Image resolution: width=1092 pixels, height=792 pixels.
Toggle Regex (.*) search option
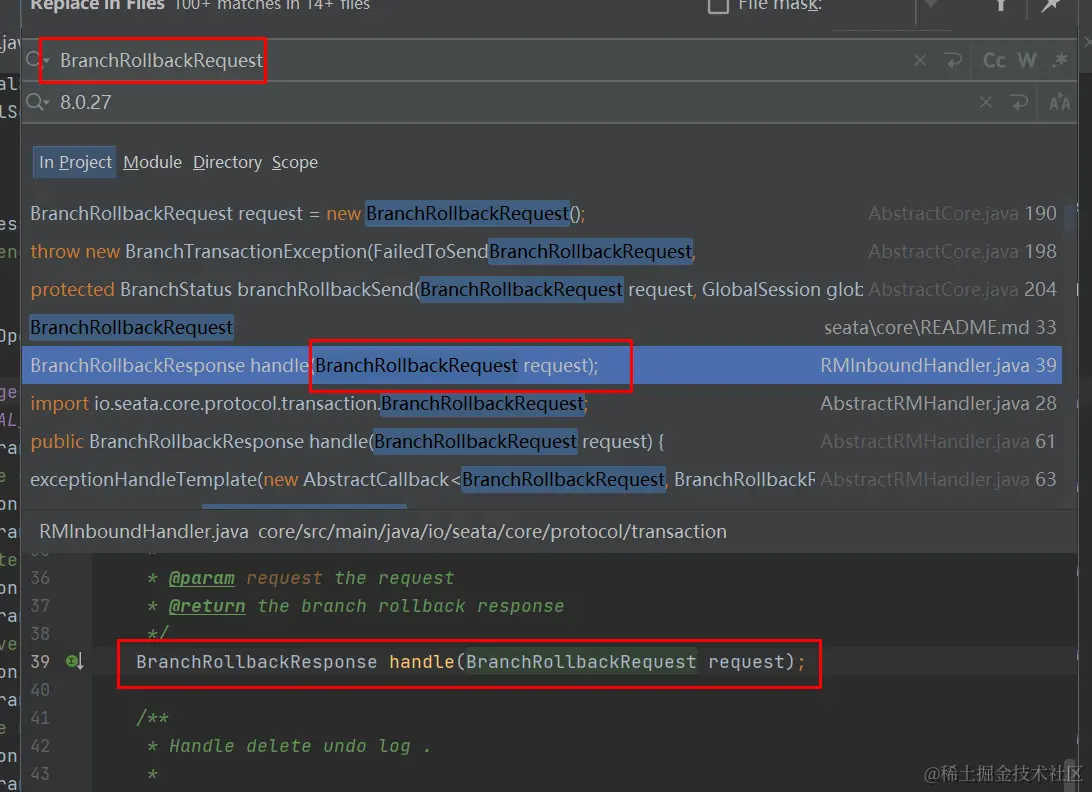coord(1060,61)
